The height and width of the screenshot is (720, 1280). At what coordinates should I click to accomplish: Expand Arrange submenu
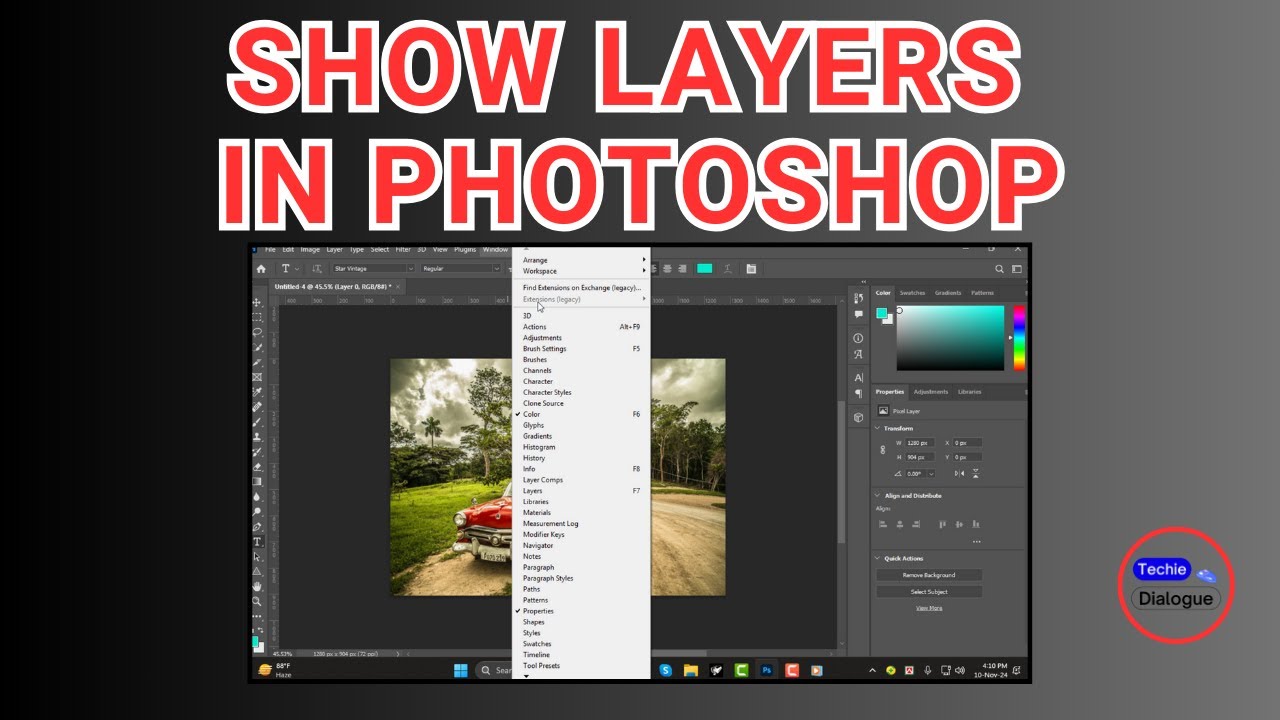coord(581,260)
